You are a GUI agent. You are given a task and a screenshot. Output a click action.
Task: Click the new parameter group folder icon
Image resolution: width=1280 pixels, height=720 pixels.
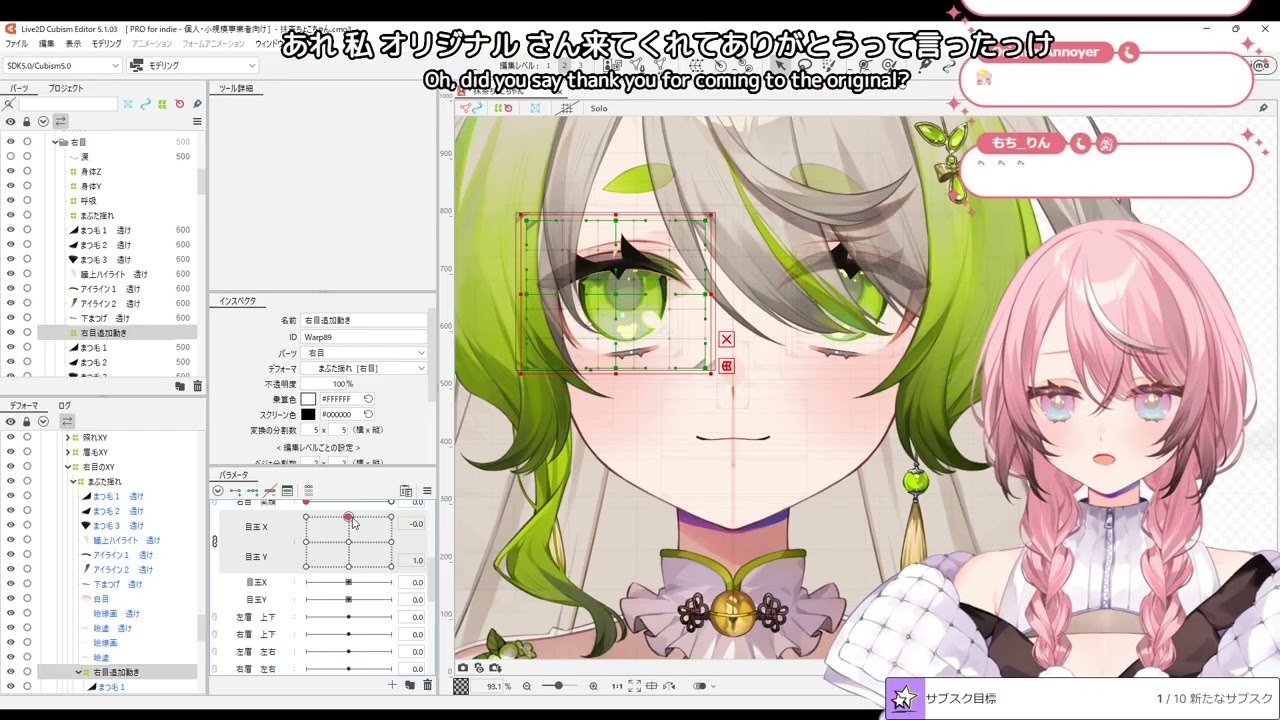[x=410, y=685]
